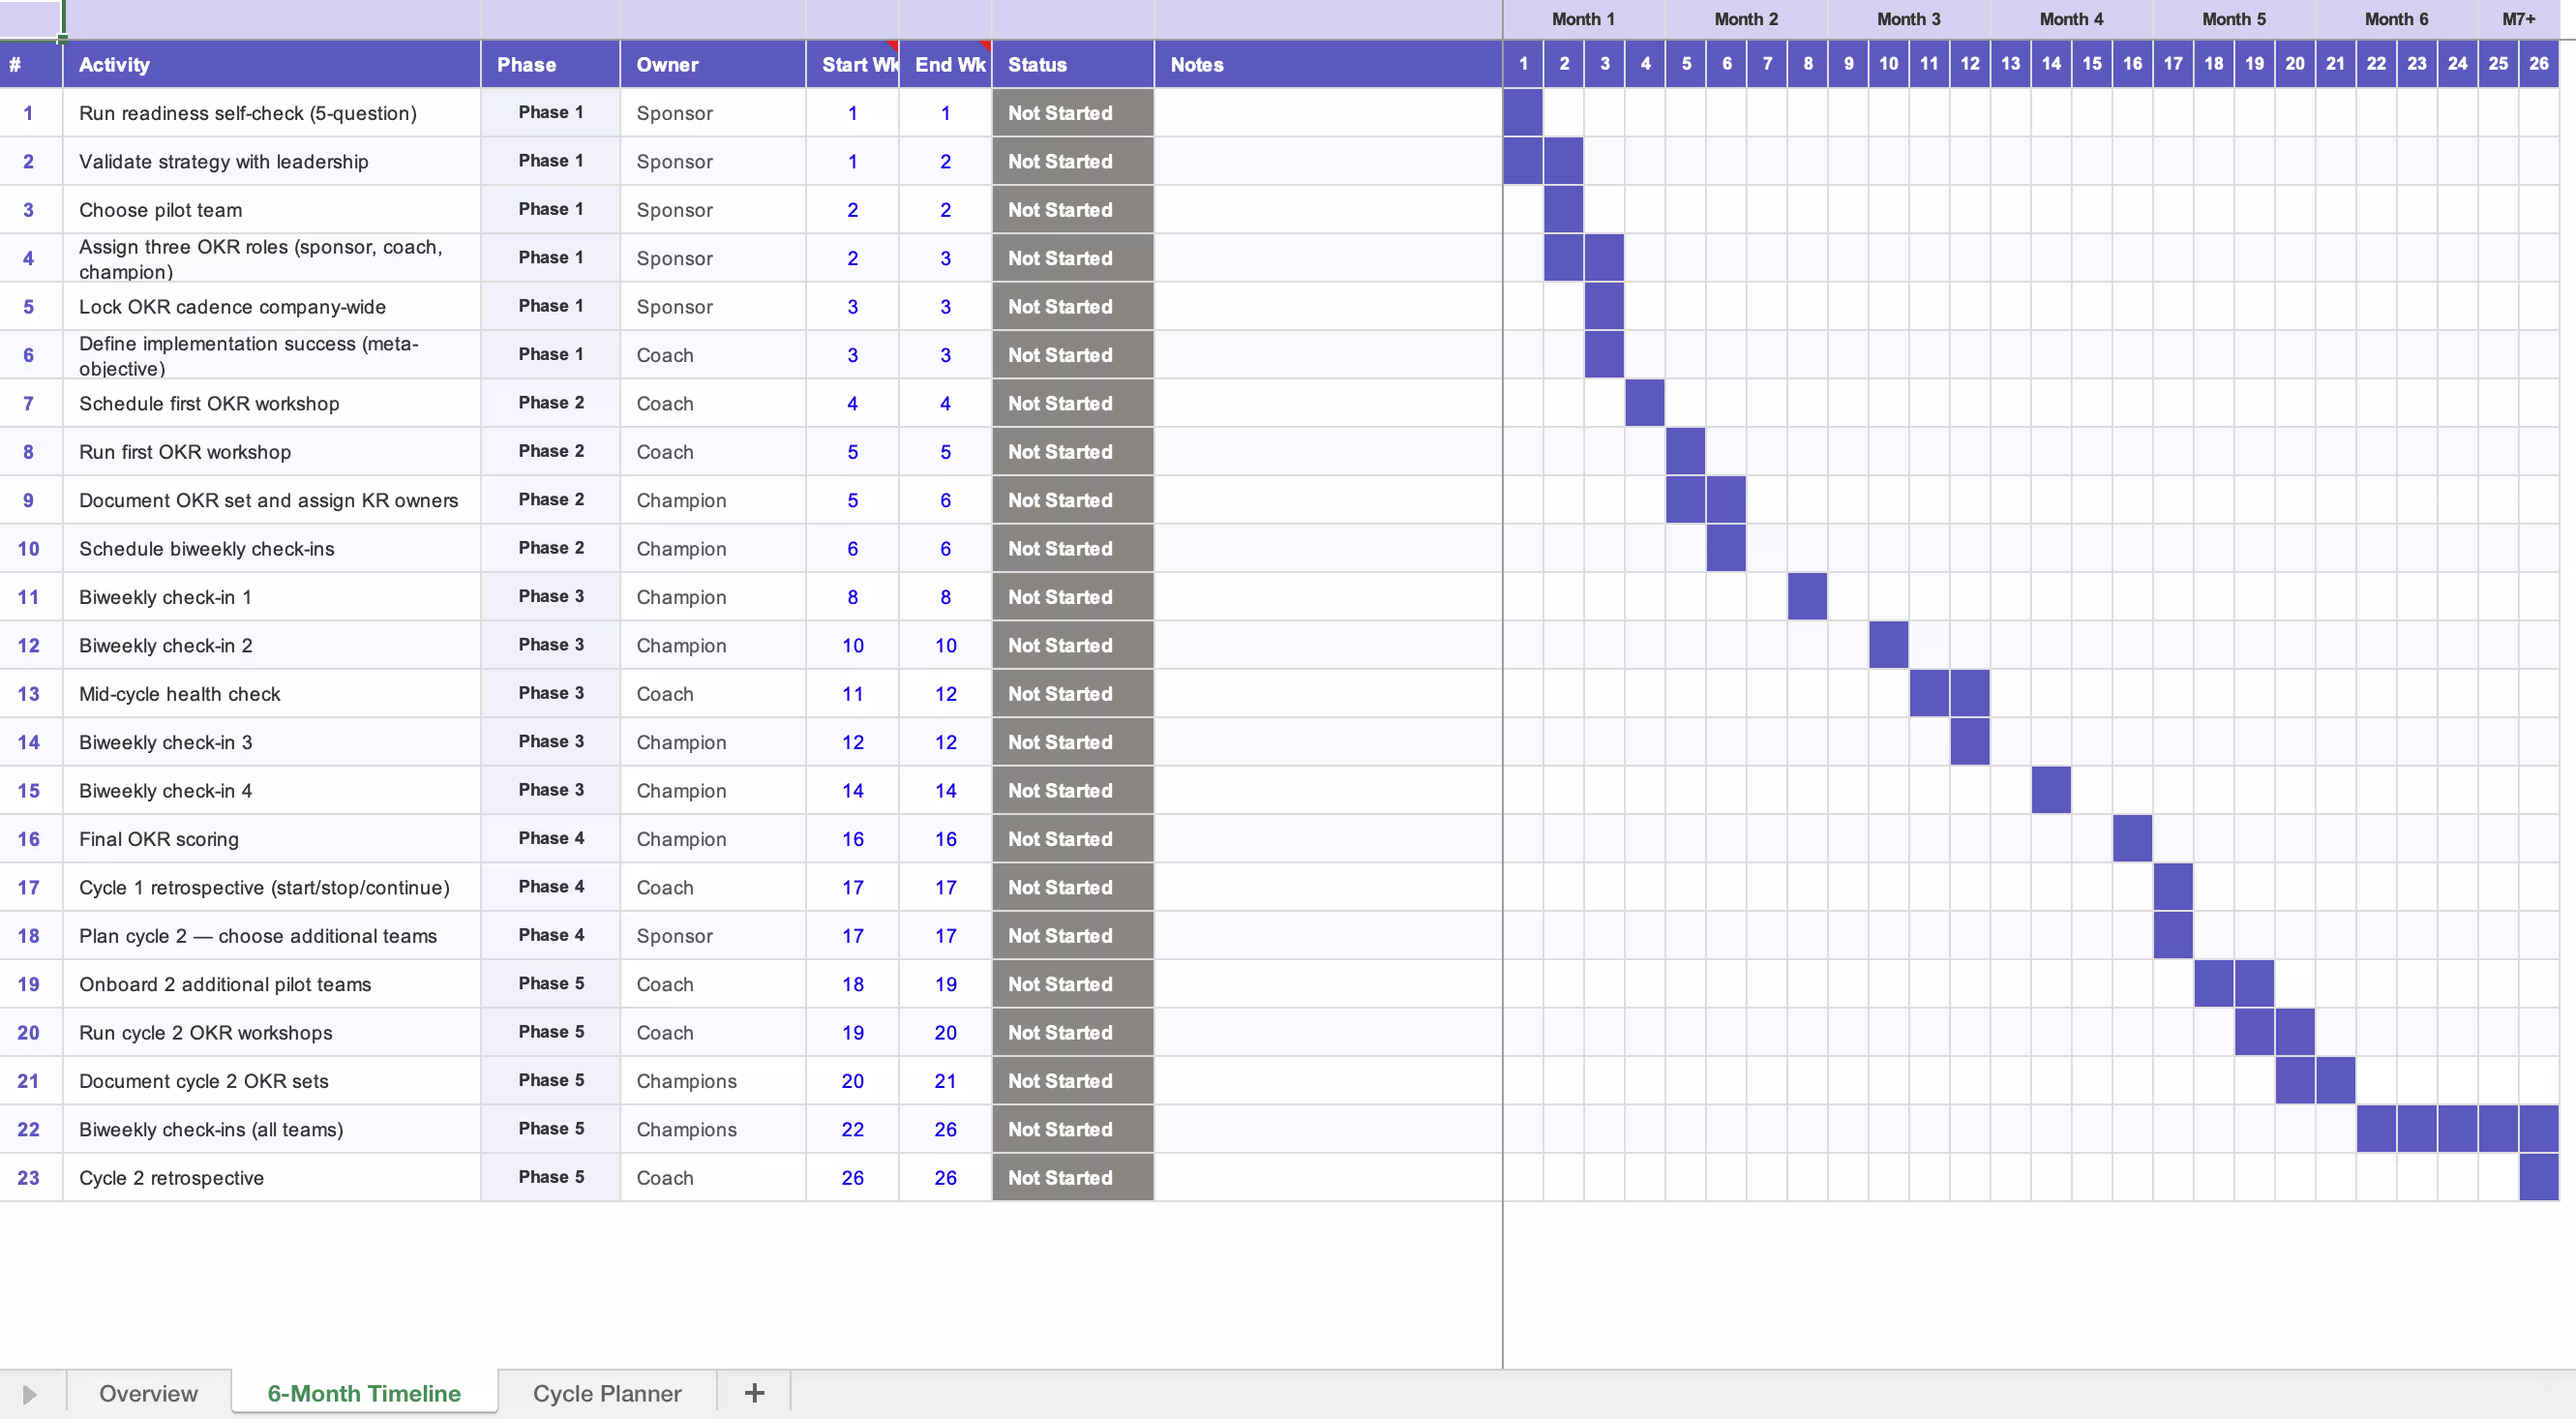Select 'Run cycle 2 OKR workshops' cell
2576x1419 pixels.
point(272,1033)
